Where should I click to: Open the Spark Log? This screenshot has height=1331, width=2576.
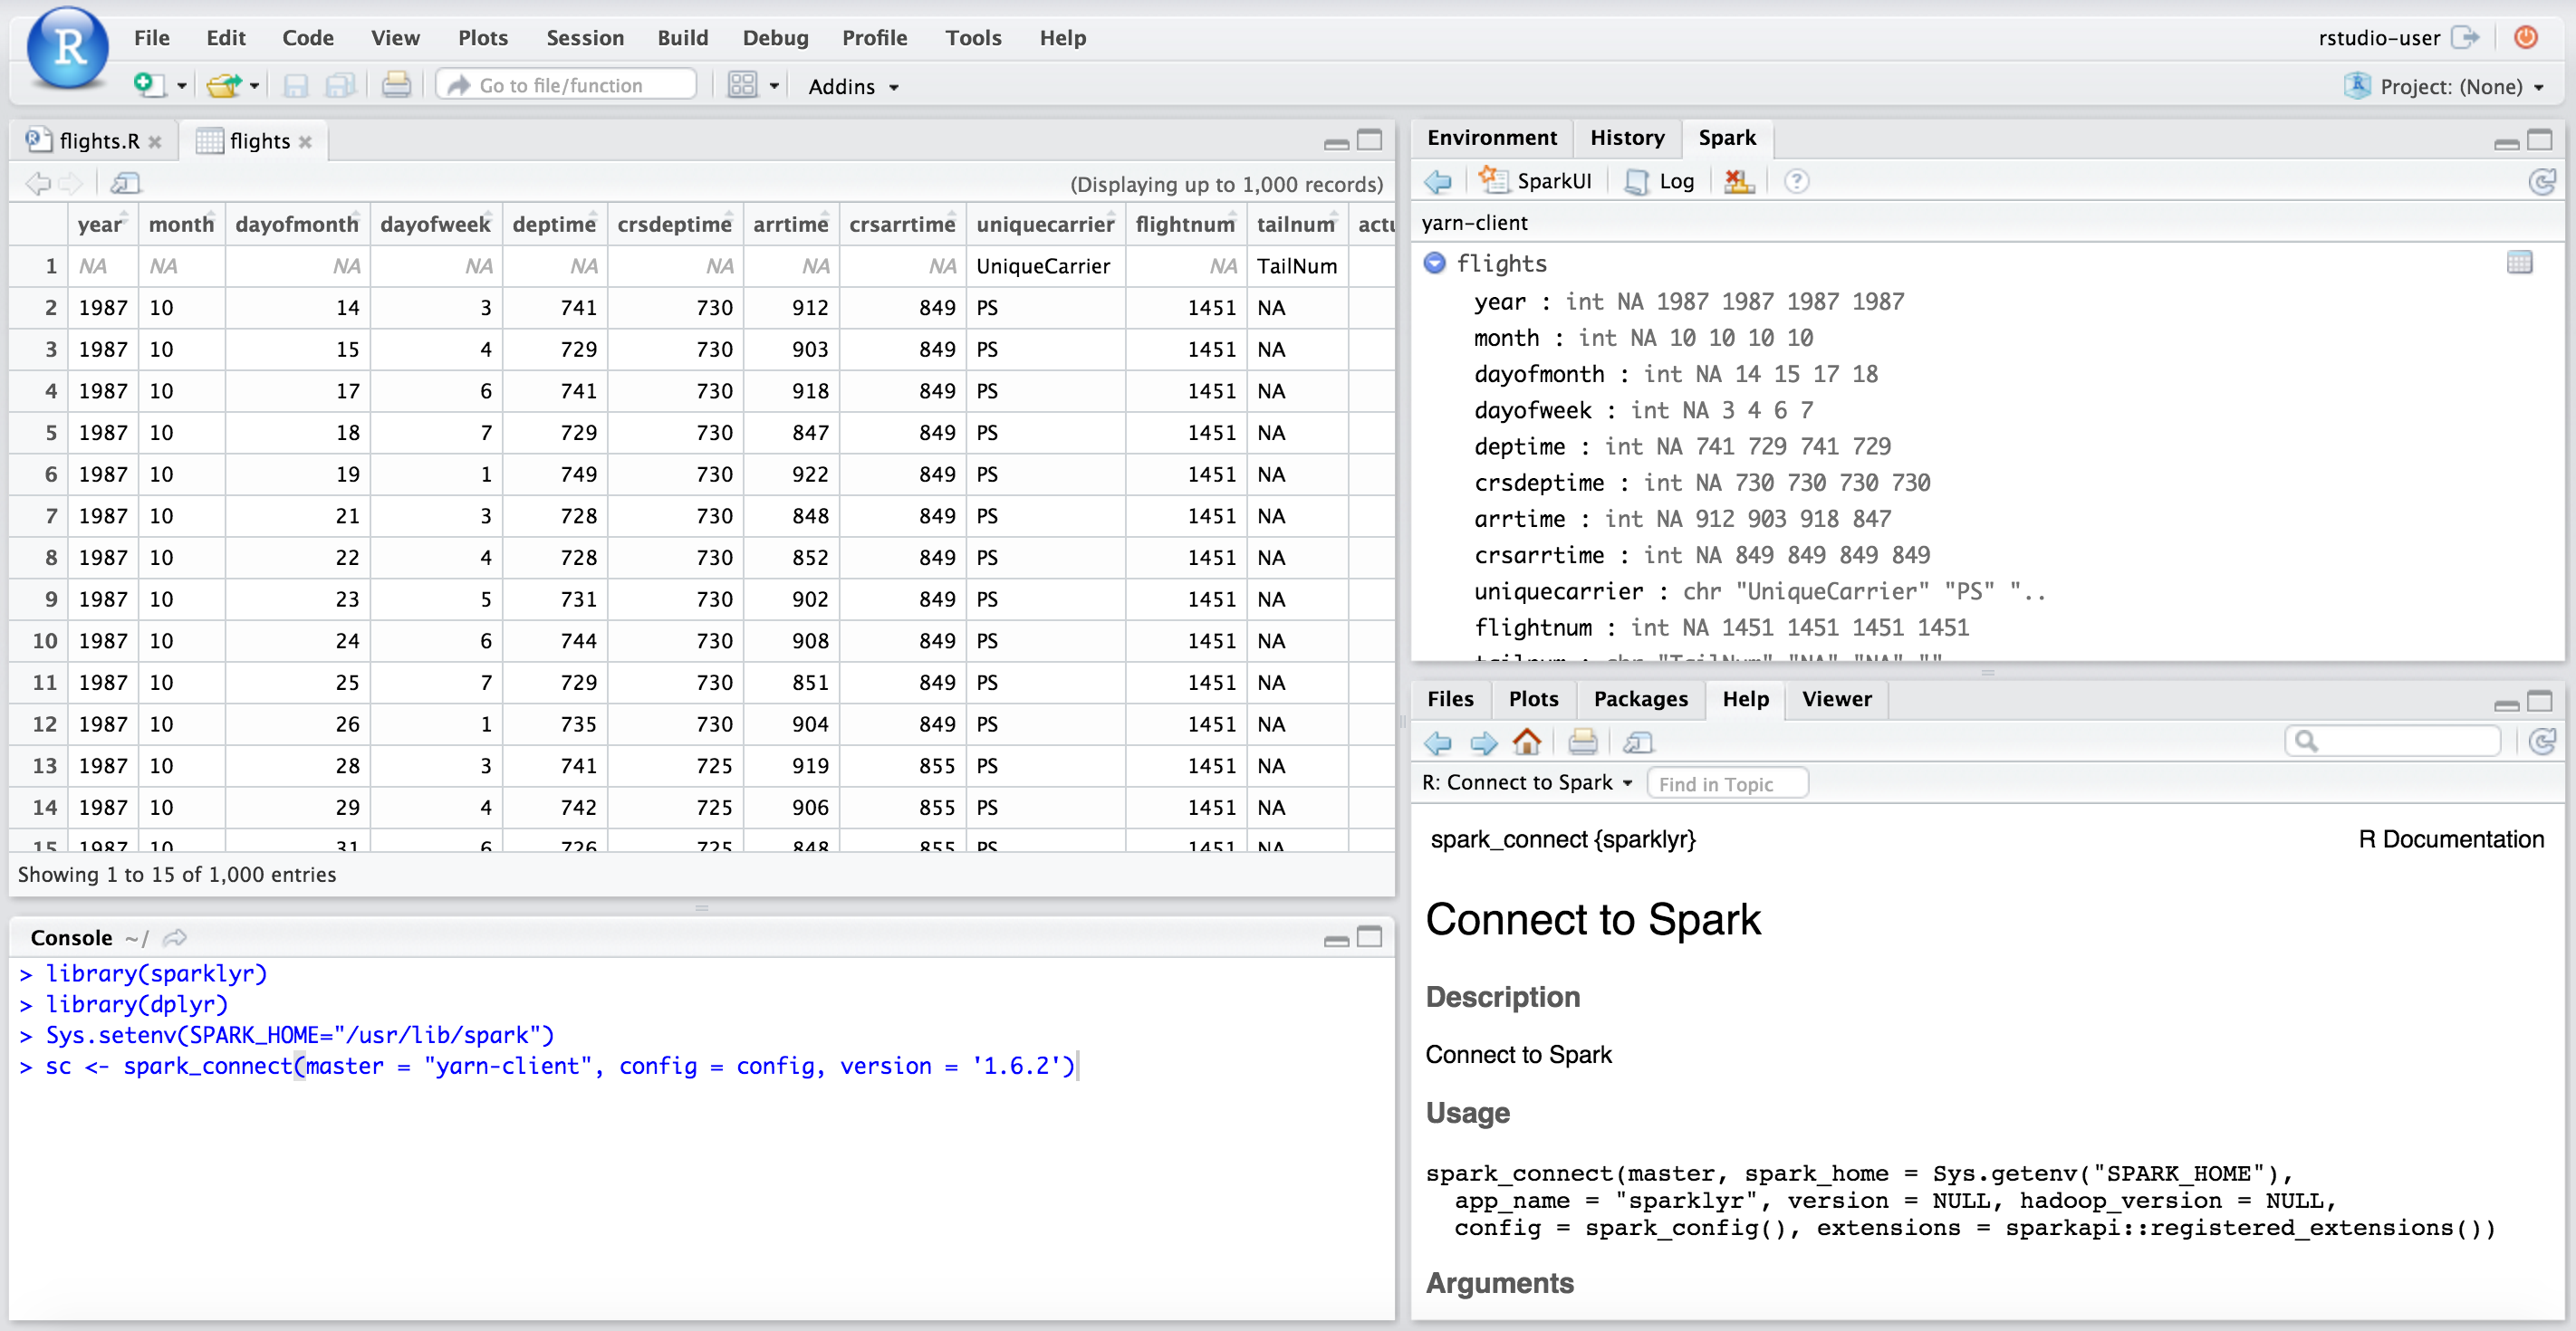(1660, 181)
